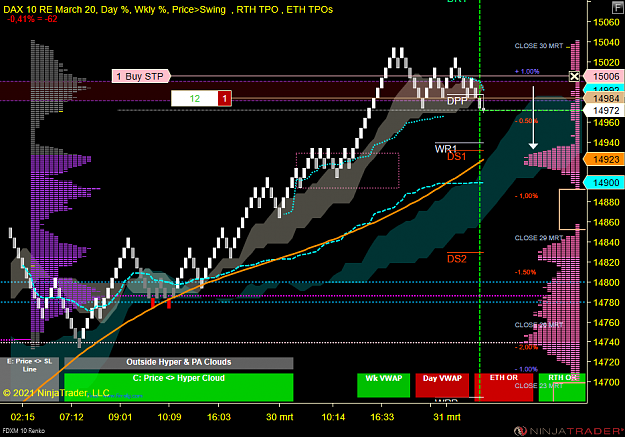Click the -1.50% level label

(525, 272)
